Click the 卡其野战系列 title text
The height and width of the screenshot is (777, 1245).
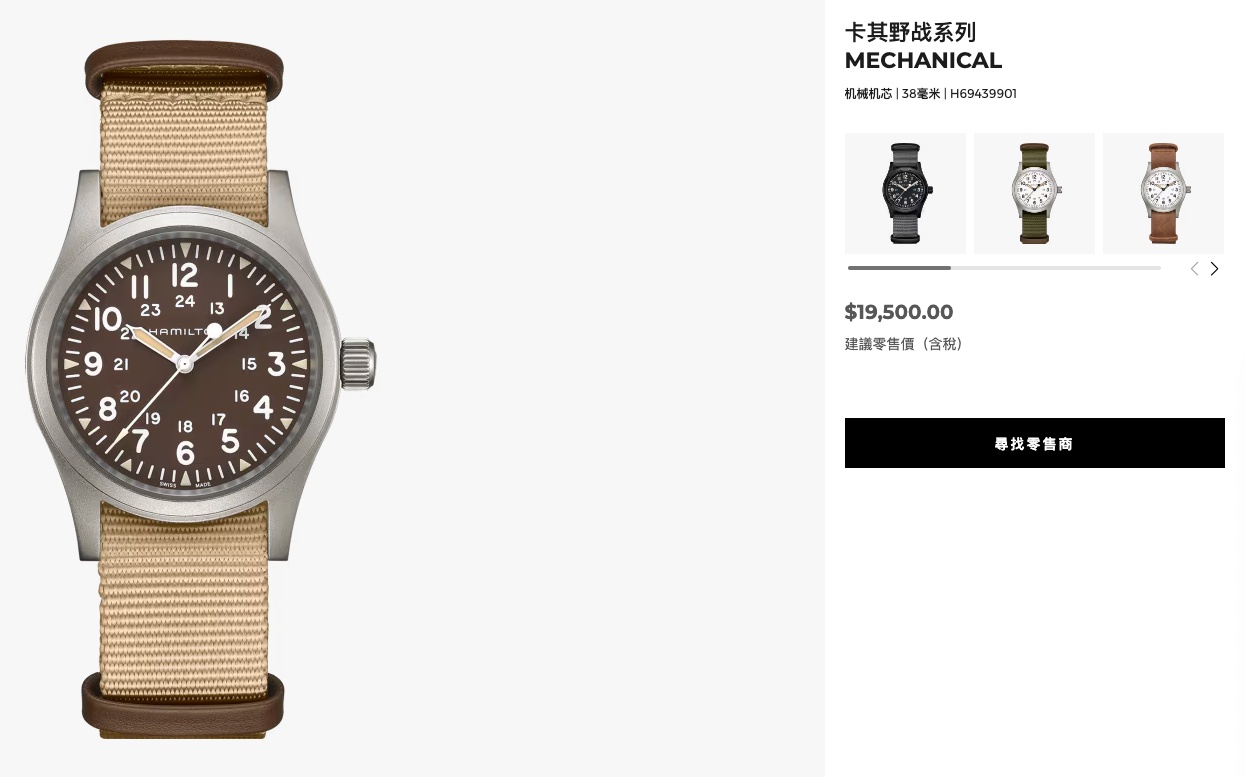tap(910, 33)
